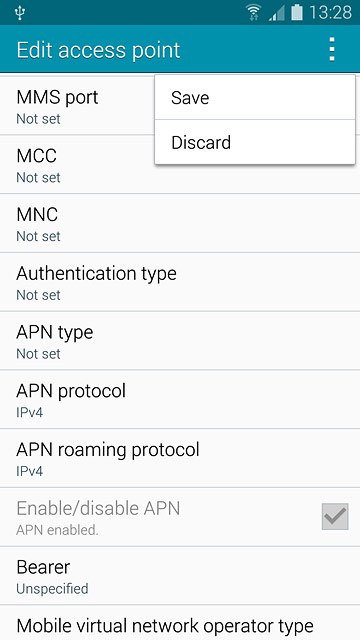
Task: Edit the MMS port setting
Action: pos(78,106)
